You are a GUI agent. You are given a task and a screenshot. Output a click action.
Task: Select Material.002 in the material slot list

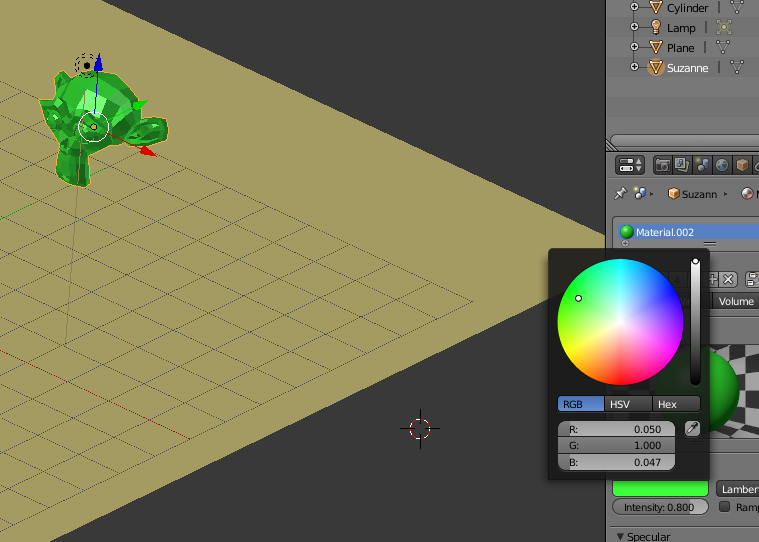point(688,232)
